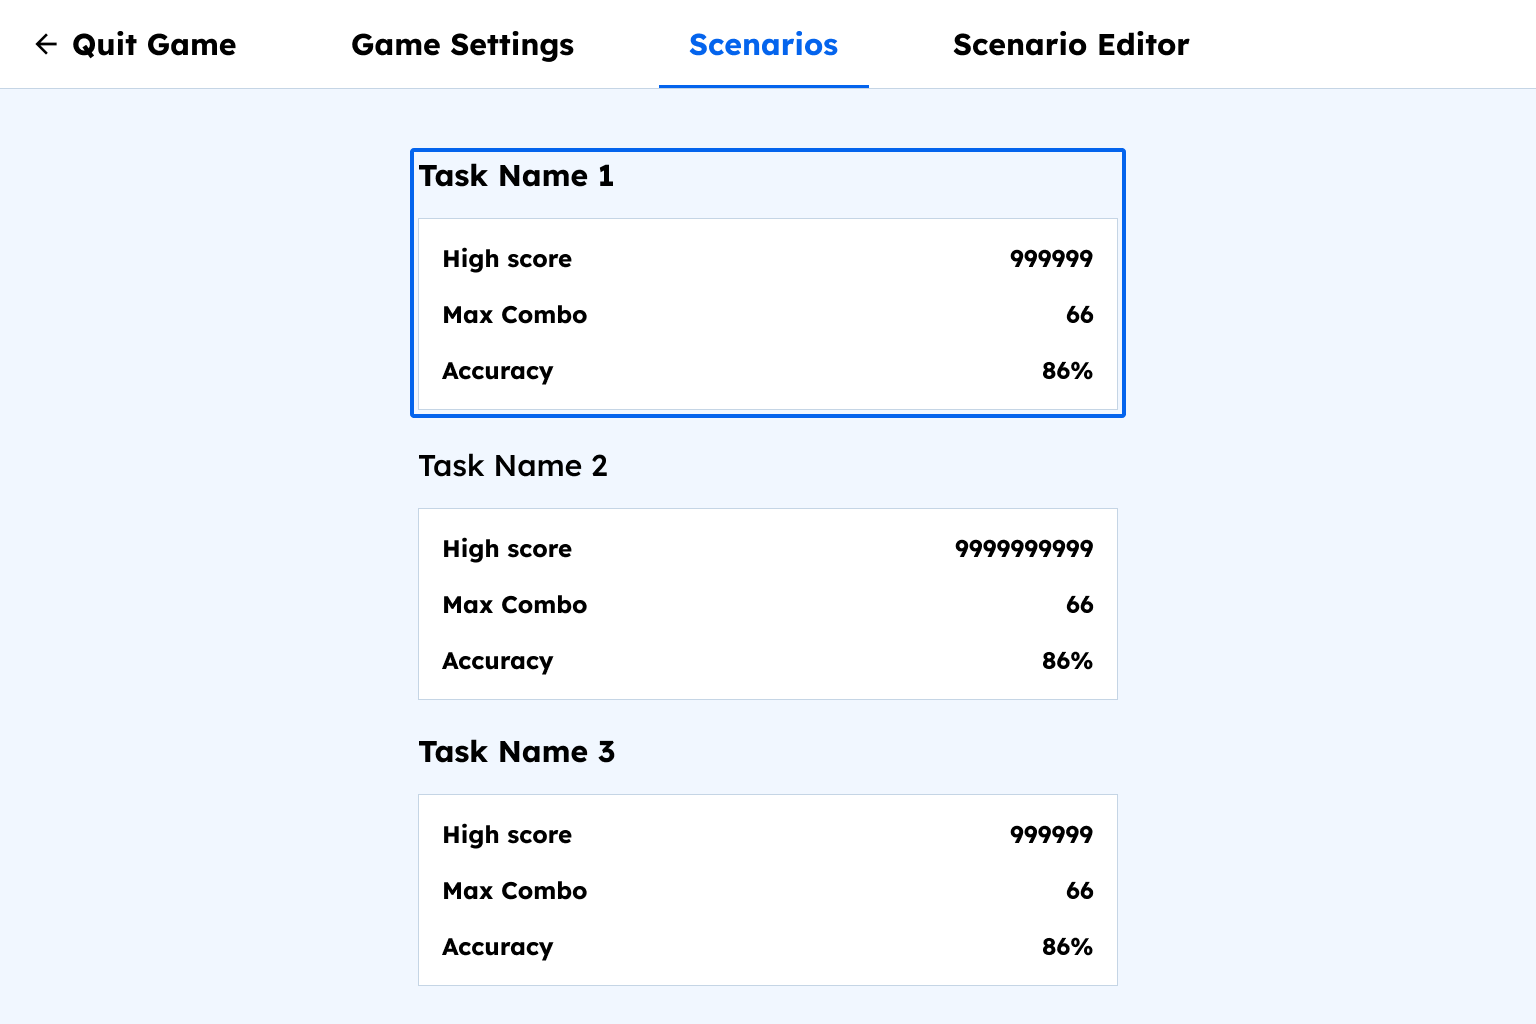
Task: Click the Task Name 2 heading
Action: pyautogui.click(x=513, y=466)
